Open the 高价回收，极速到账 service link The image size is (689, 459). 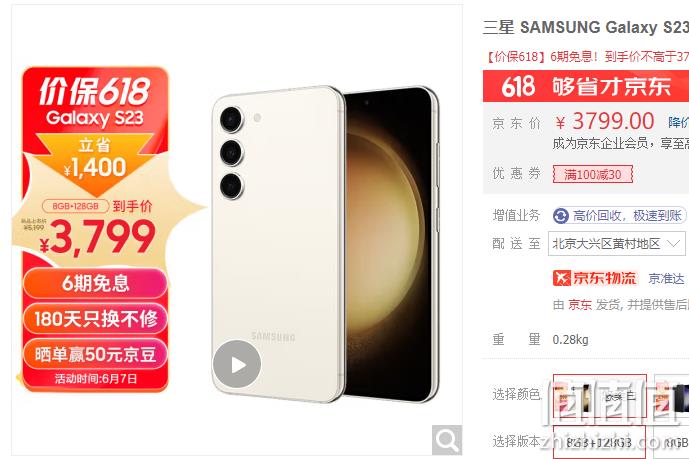[x=627, y=216]
